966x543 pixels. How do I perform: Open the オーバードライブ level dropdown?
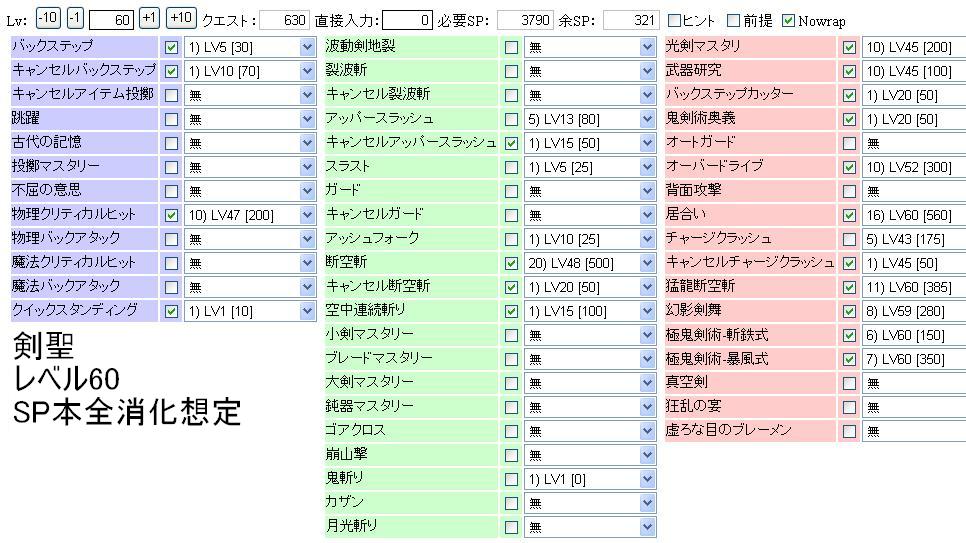[914, 168]
